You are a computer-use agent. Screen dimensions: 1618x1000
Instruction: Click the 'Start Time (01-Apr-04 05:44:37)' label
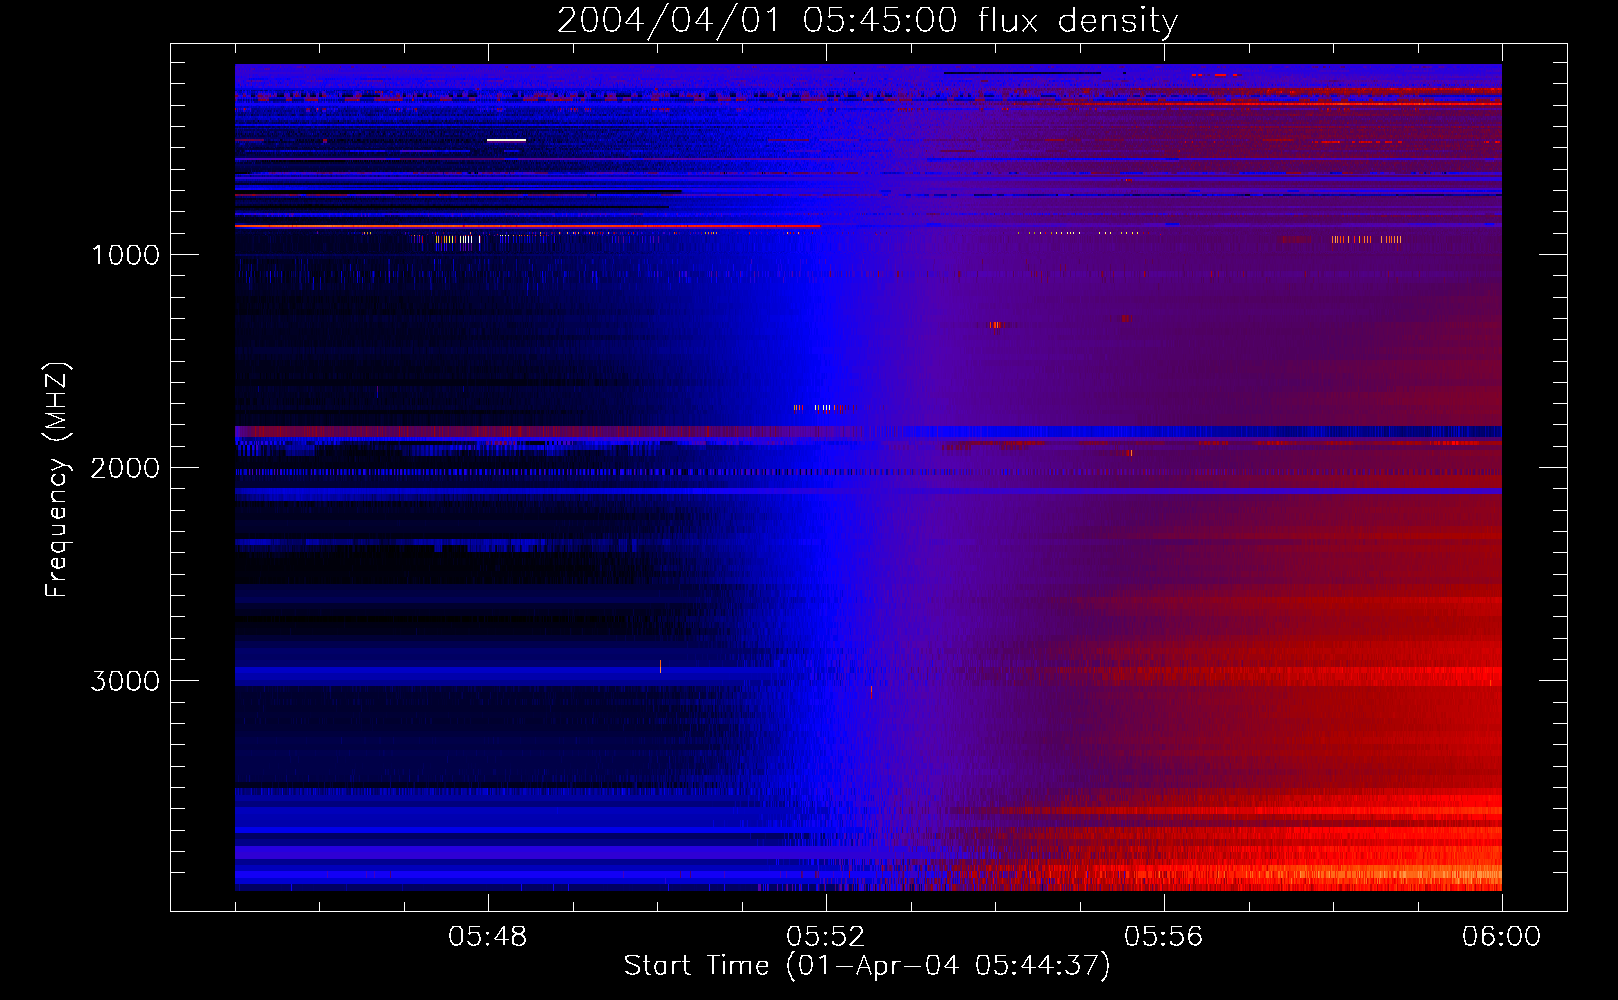867,966
